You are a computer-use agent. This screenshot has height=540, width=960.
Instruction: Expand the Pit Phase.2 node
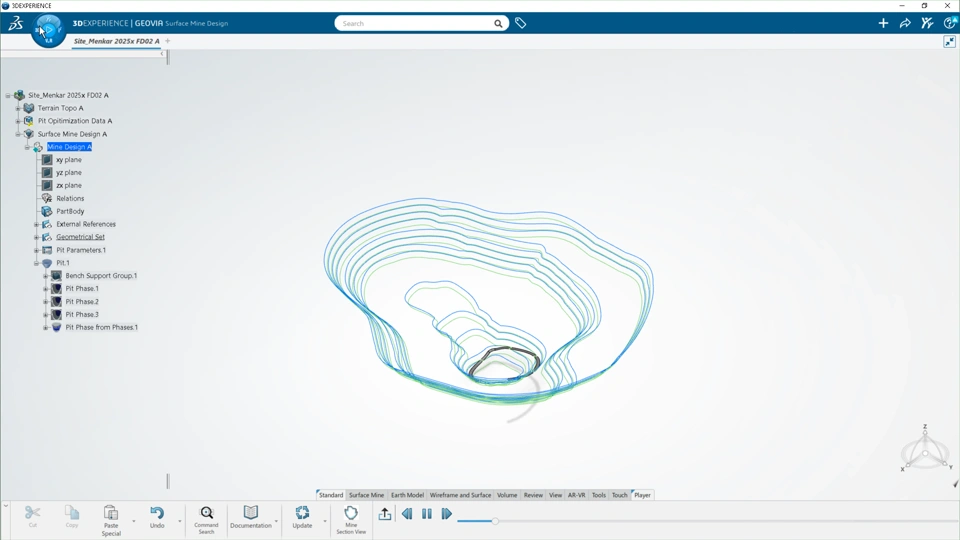click(45, 302)
